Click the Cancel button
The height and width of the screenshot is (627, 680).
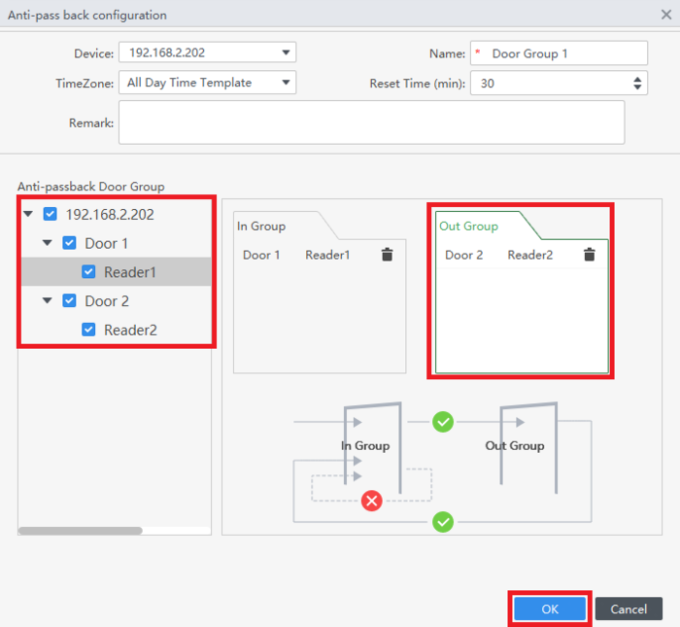tap(628, 609)
